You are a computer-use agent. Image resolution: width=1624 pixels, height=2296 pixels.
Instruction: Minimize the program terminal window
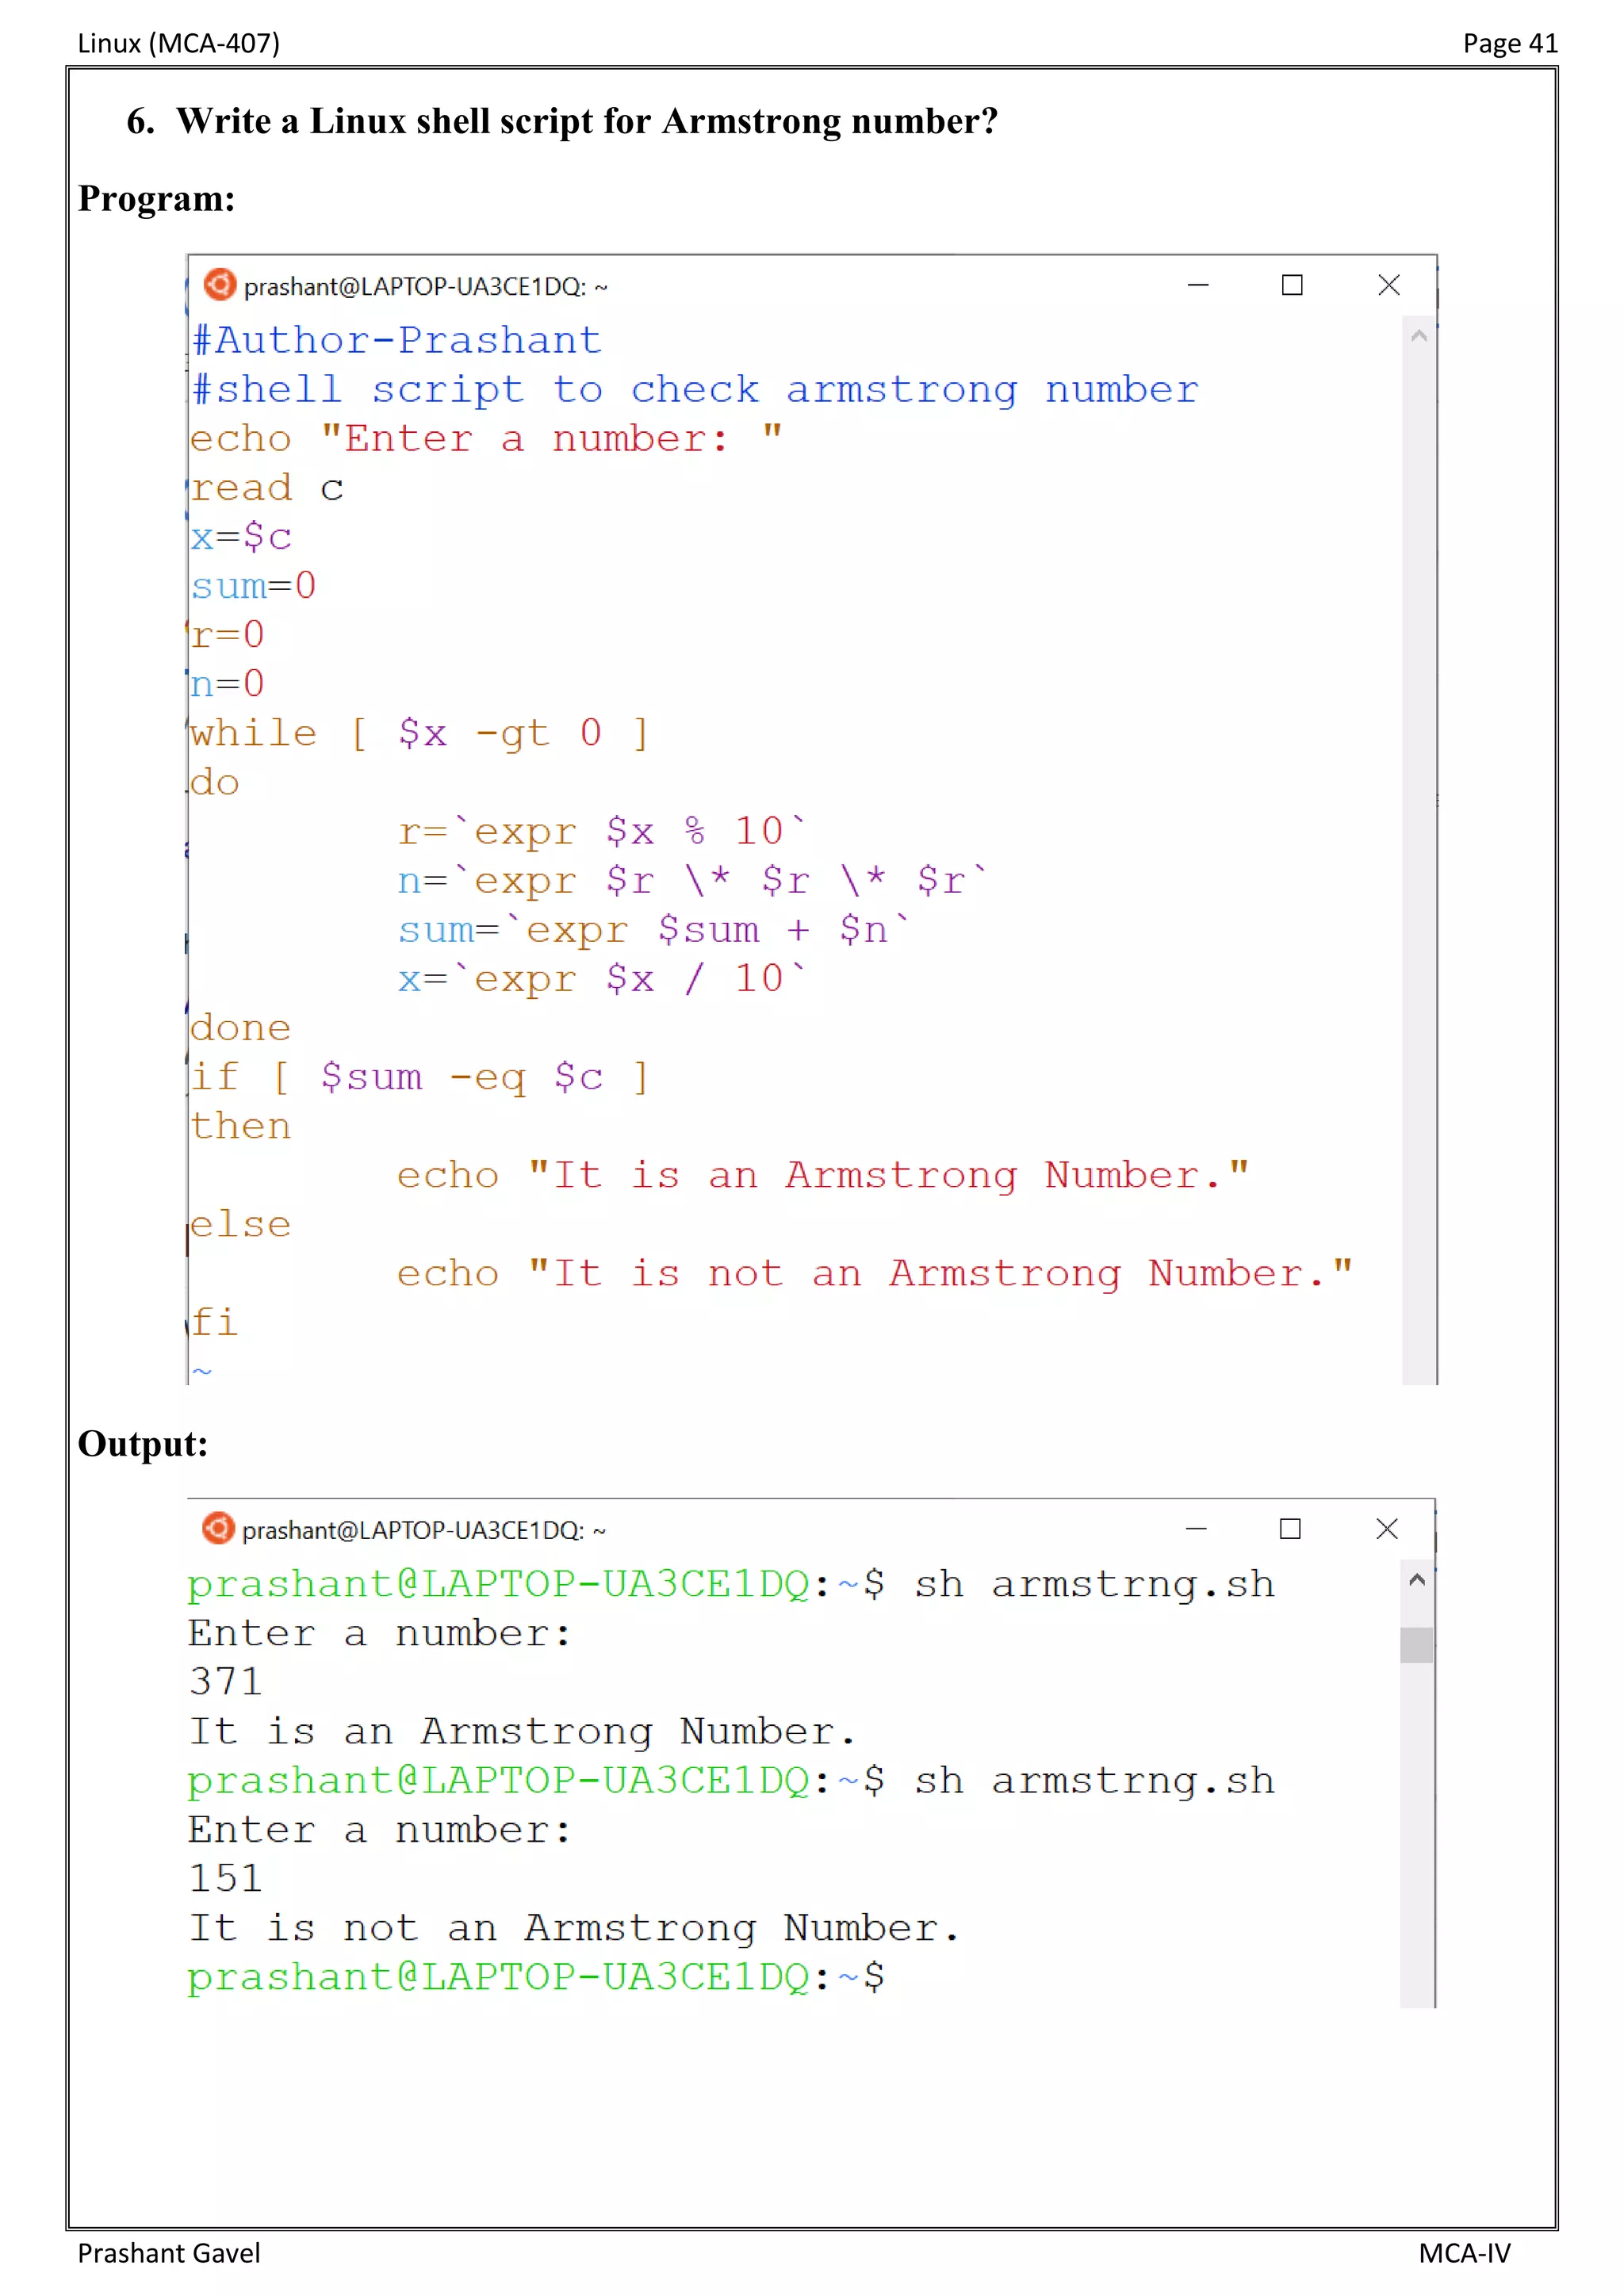pos(1198,285)
